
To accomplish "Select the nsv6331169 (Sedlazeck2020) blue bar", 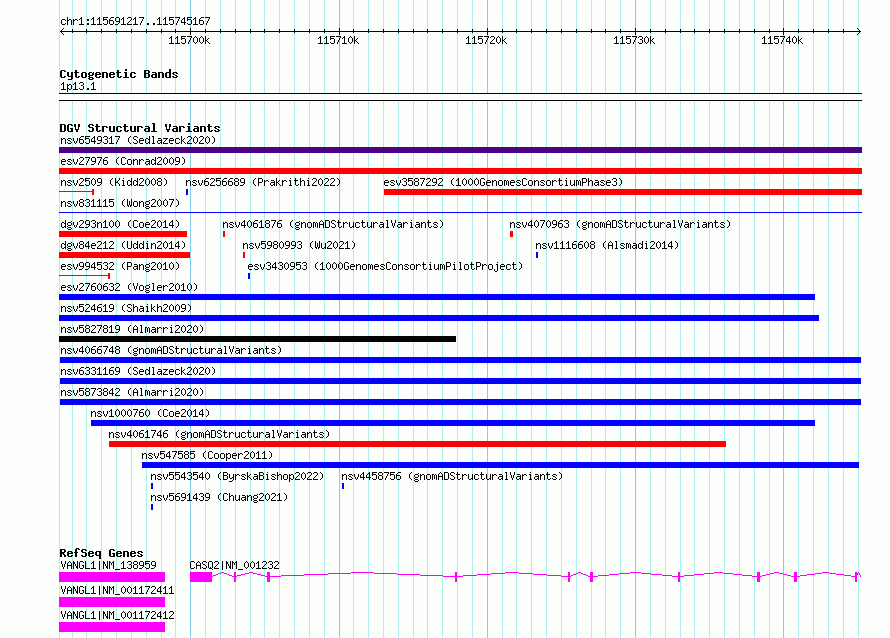I will coord(460,381).
